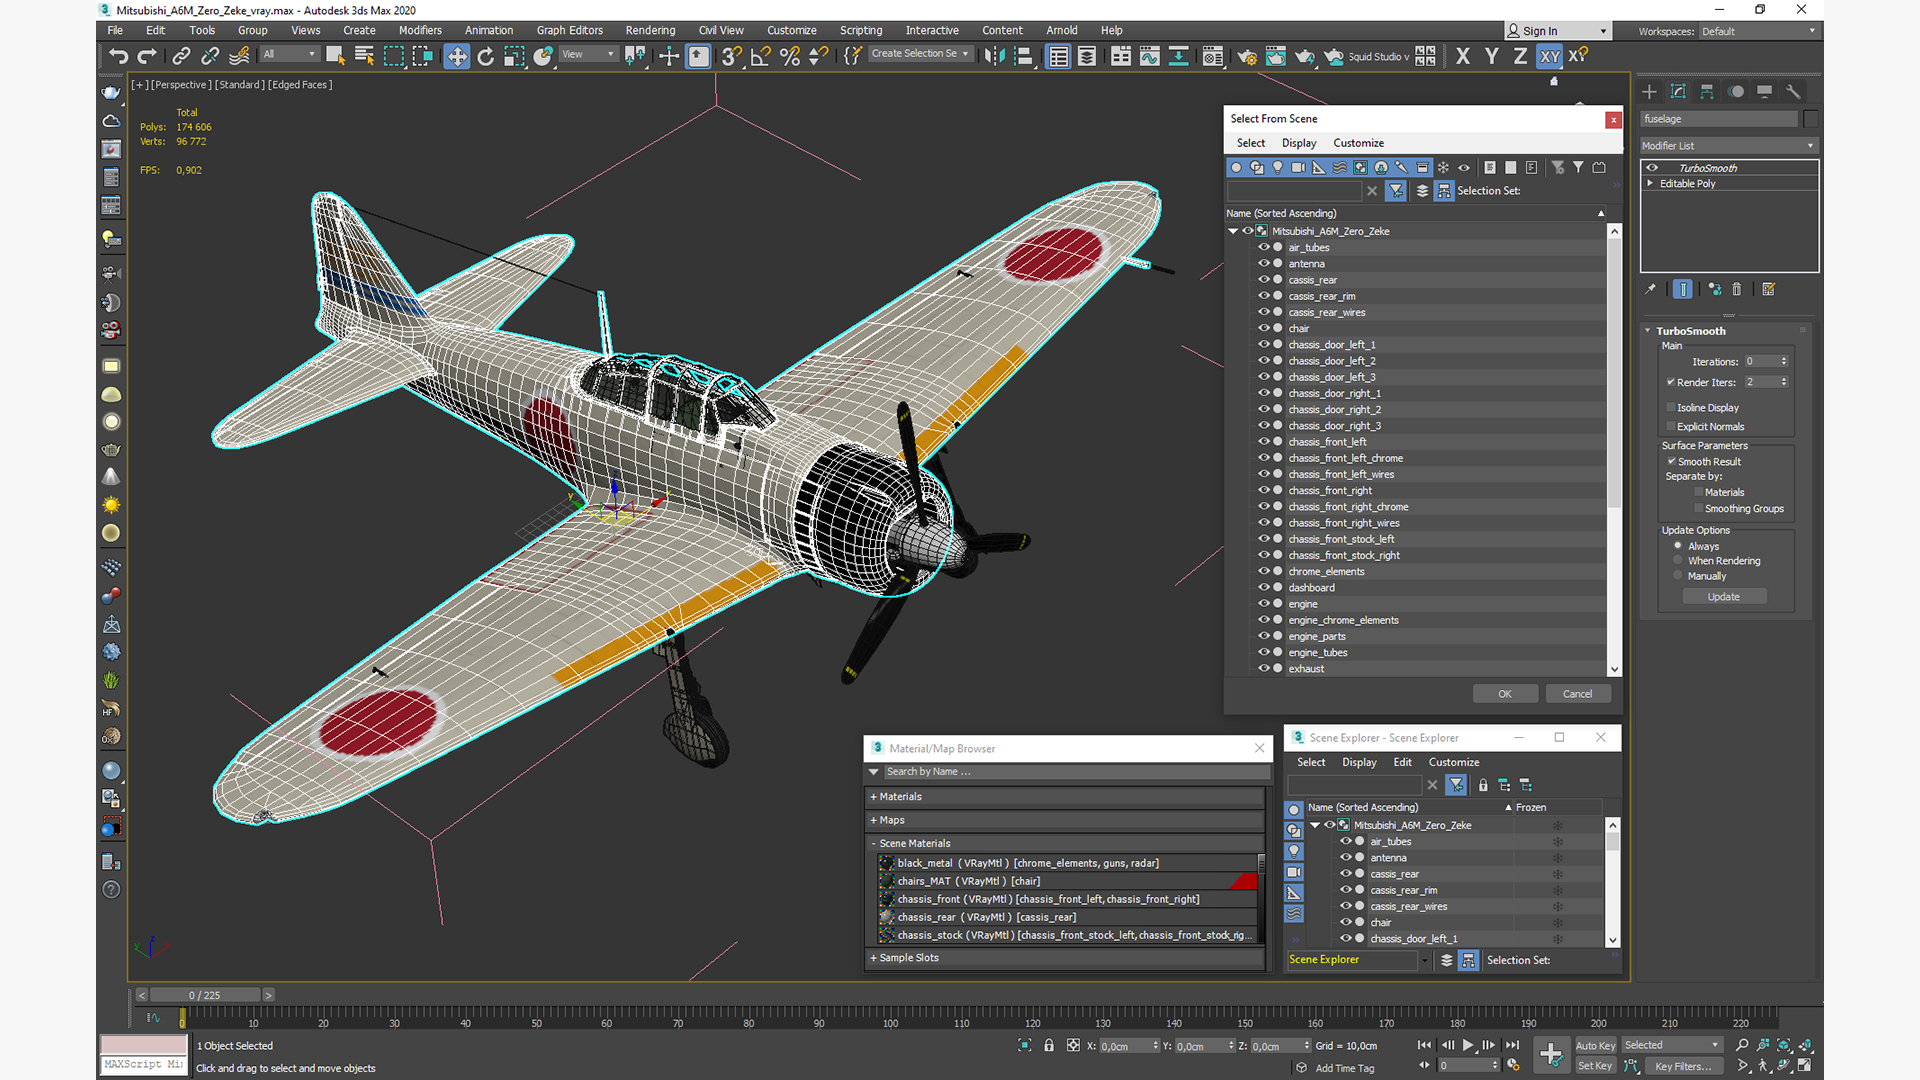Click the Set Key button
The width and height of the screenshot is (1920, 1080).
pyautogui.click(x=1595, y=1066)
